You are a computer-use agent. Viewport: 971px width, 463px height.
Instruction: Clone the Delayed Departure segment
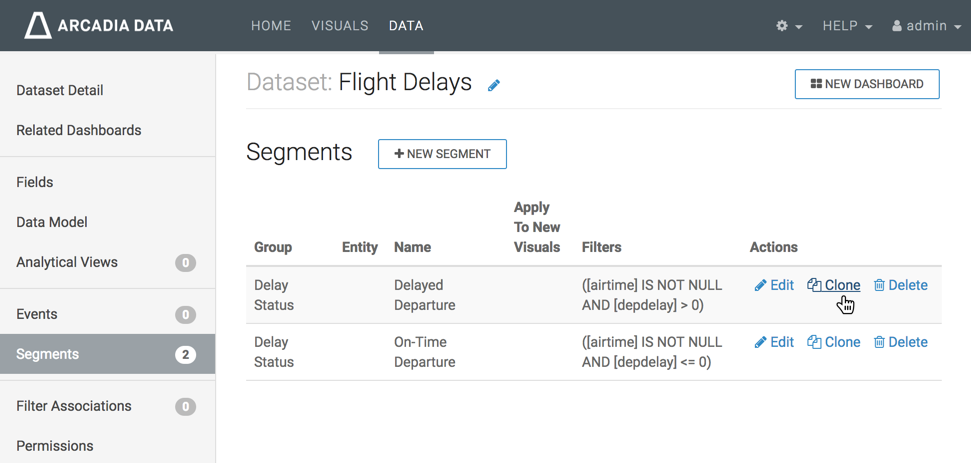834,285
